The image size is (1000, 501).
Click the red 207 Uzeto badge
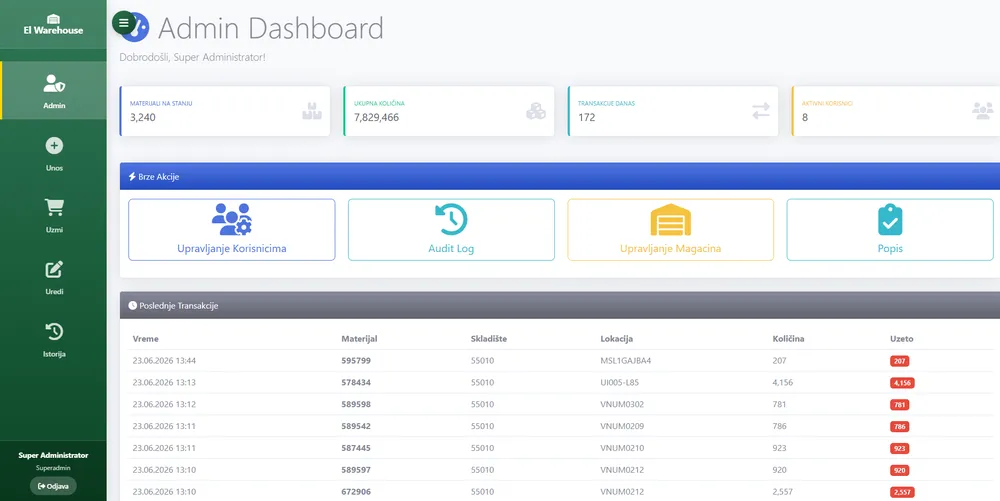click(x=899, y=361)
